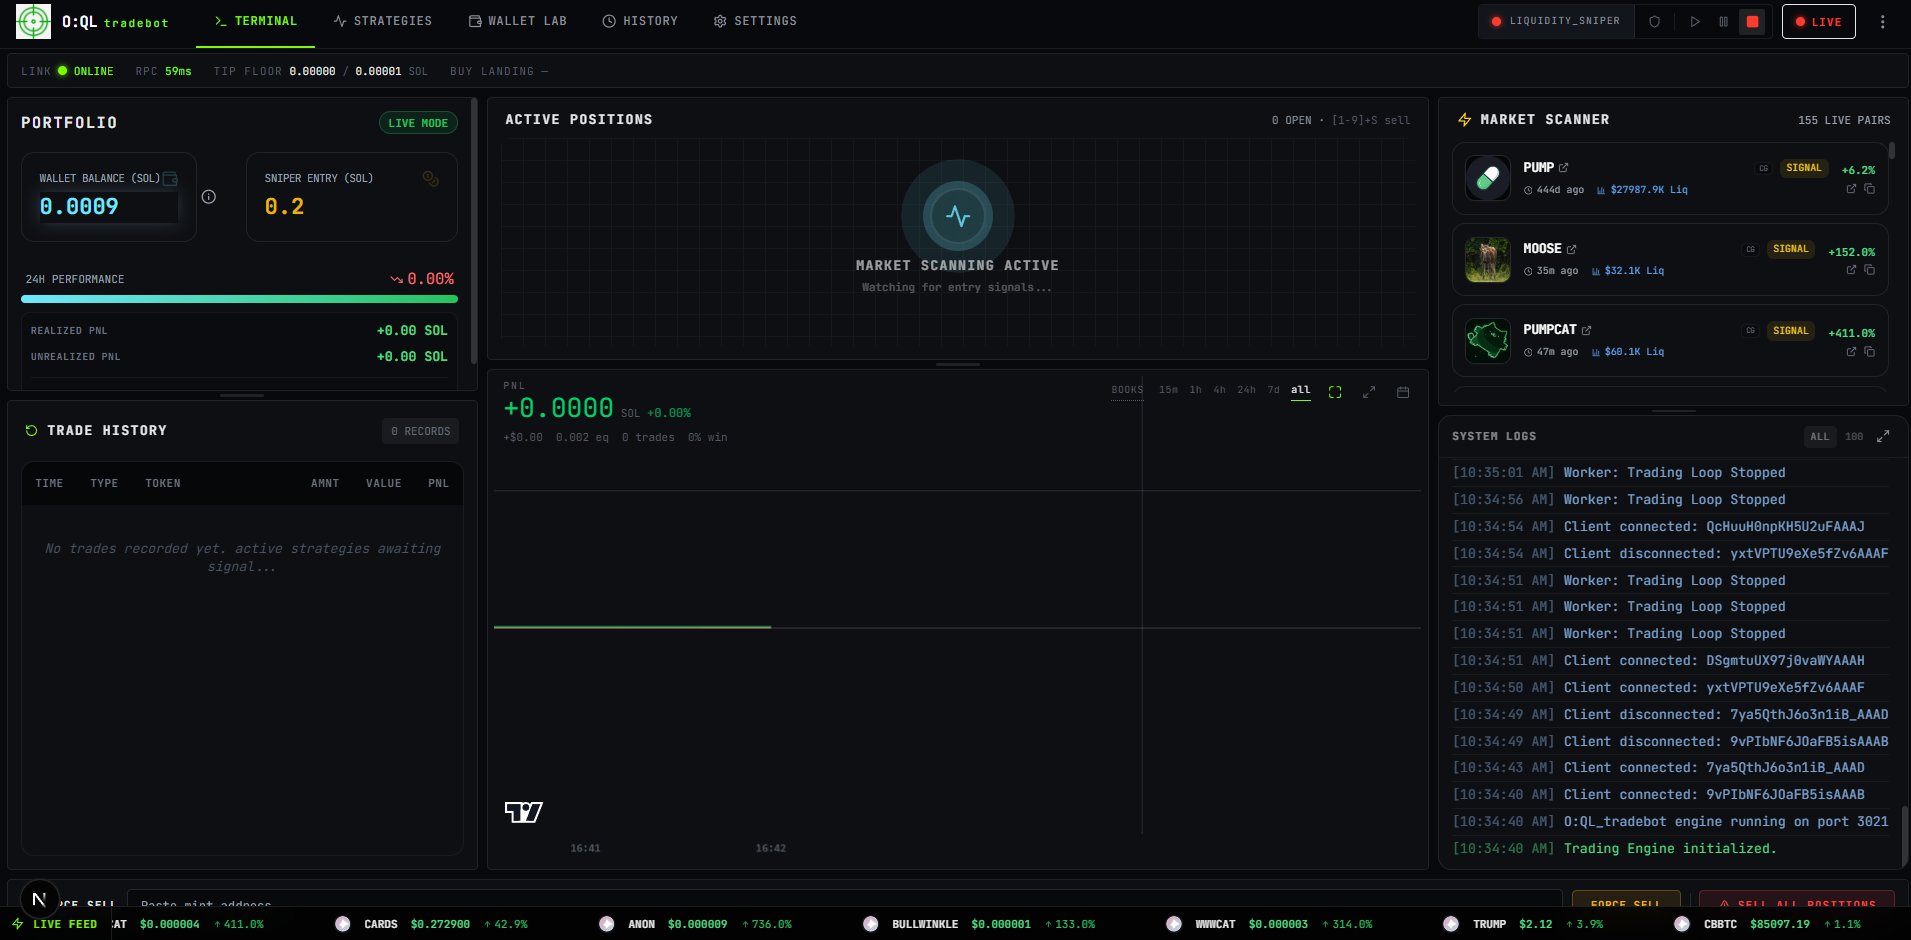Image resolution: width=1911 pixels, height=940 pixels.
Task: Open the Settings tab
Action: point(755,21)
